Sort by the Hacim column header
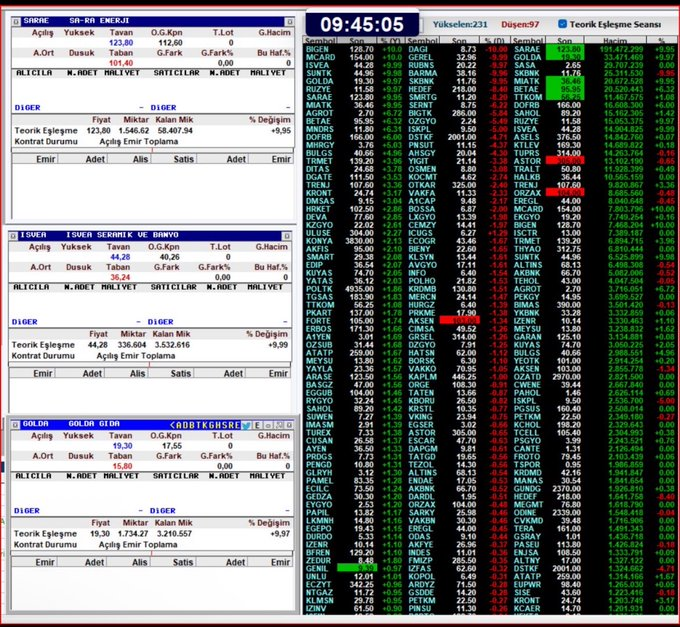The height and width of the screenshot is (627, 680). 615,41
